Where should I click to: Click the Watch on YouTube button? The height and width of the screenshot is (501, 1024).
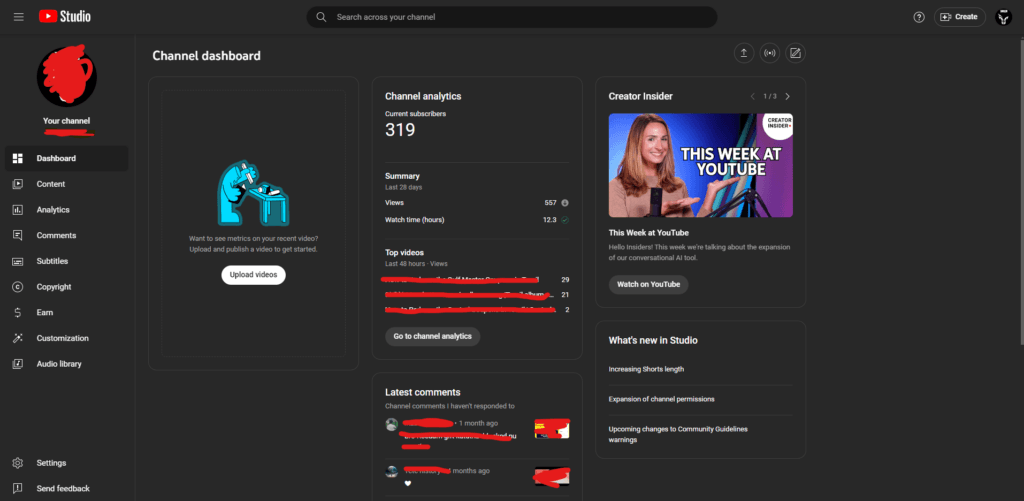click(x=648, y=285)
